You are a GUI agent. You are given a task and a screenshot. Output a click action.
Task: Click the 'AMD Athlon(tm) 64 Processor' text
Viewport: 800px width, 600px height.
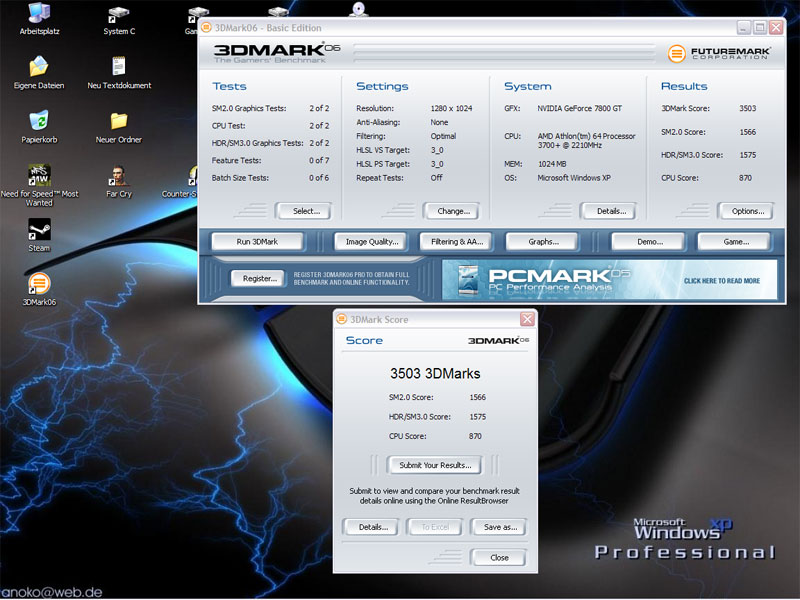[586, 136]
